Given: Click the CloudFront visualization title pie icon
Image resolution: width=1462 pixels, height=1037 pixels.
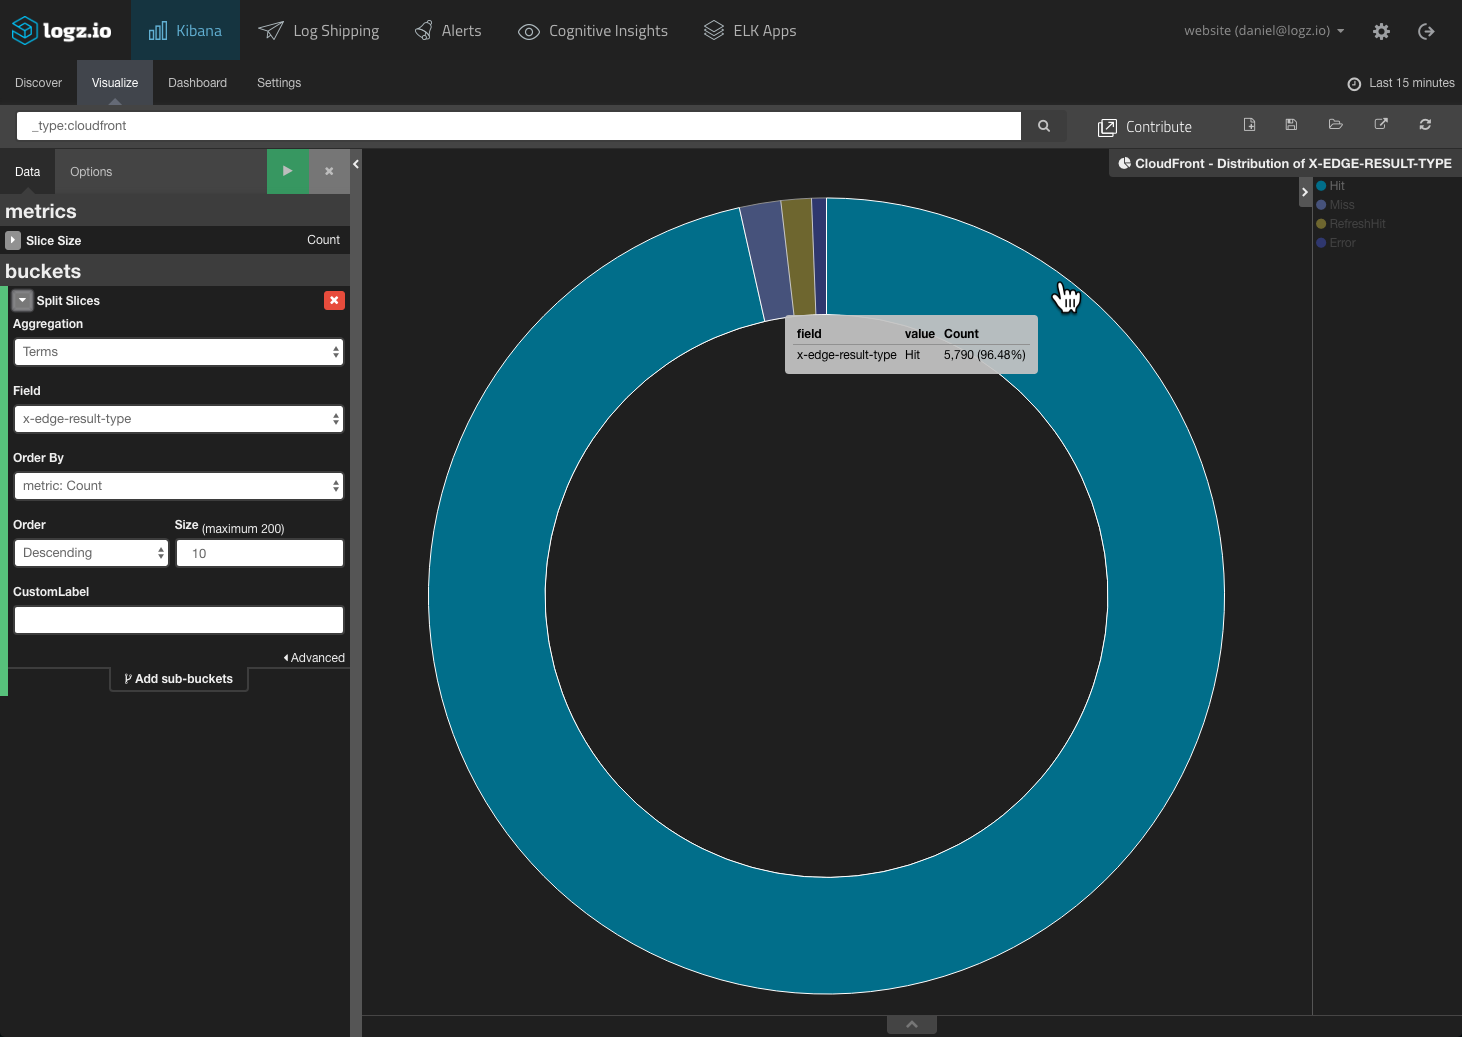Looking at the screenshot, I should 1124,163.
